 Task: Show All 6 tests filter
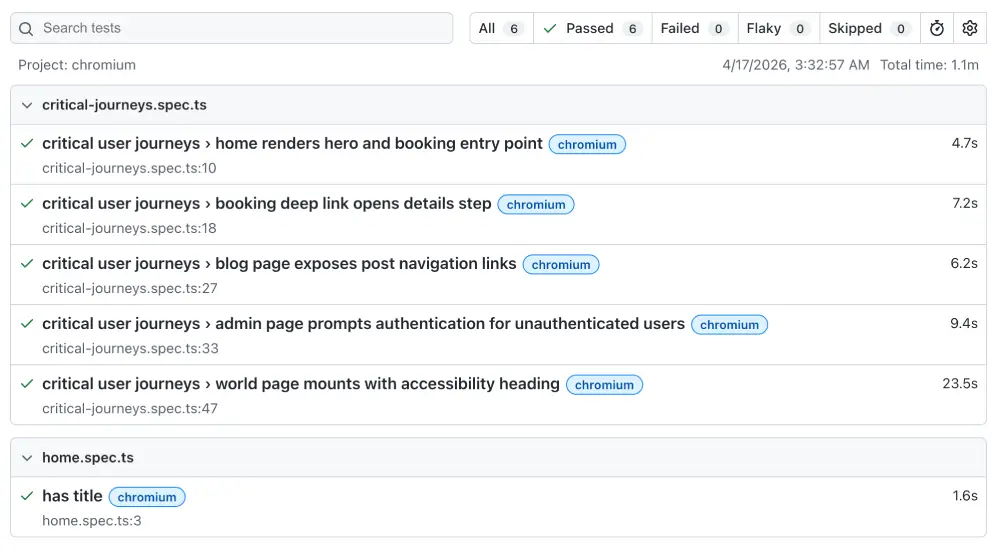point(501,29)
